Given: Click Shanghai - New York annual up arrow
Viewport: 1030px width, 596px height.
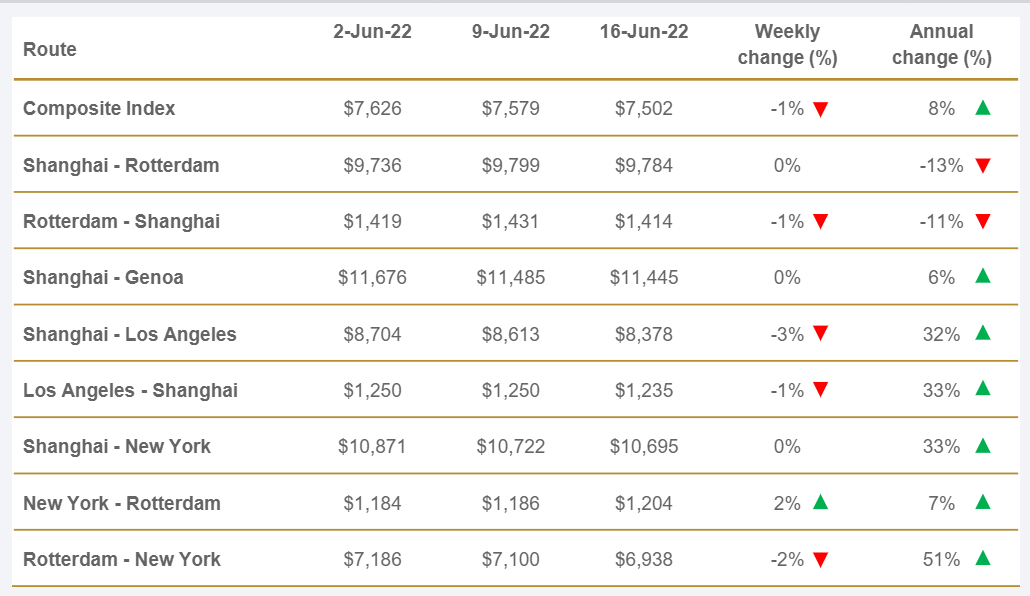Looking at the screenshot, I should 982,445.
